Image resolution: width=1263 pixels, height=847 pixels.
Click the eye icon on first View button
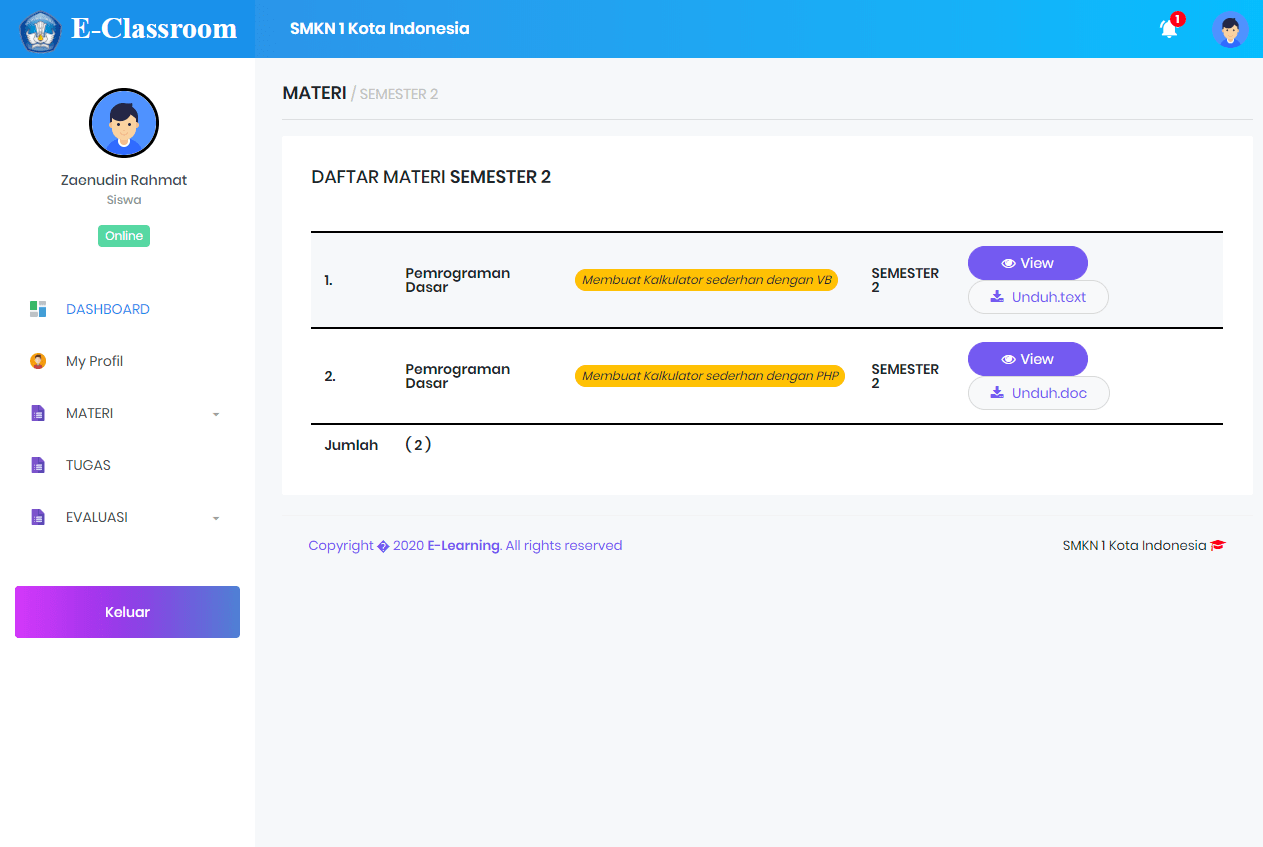pyautogui.click(x=1008, y=262)
